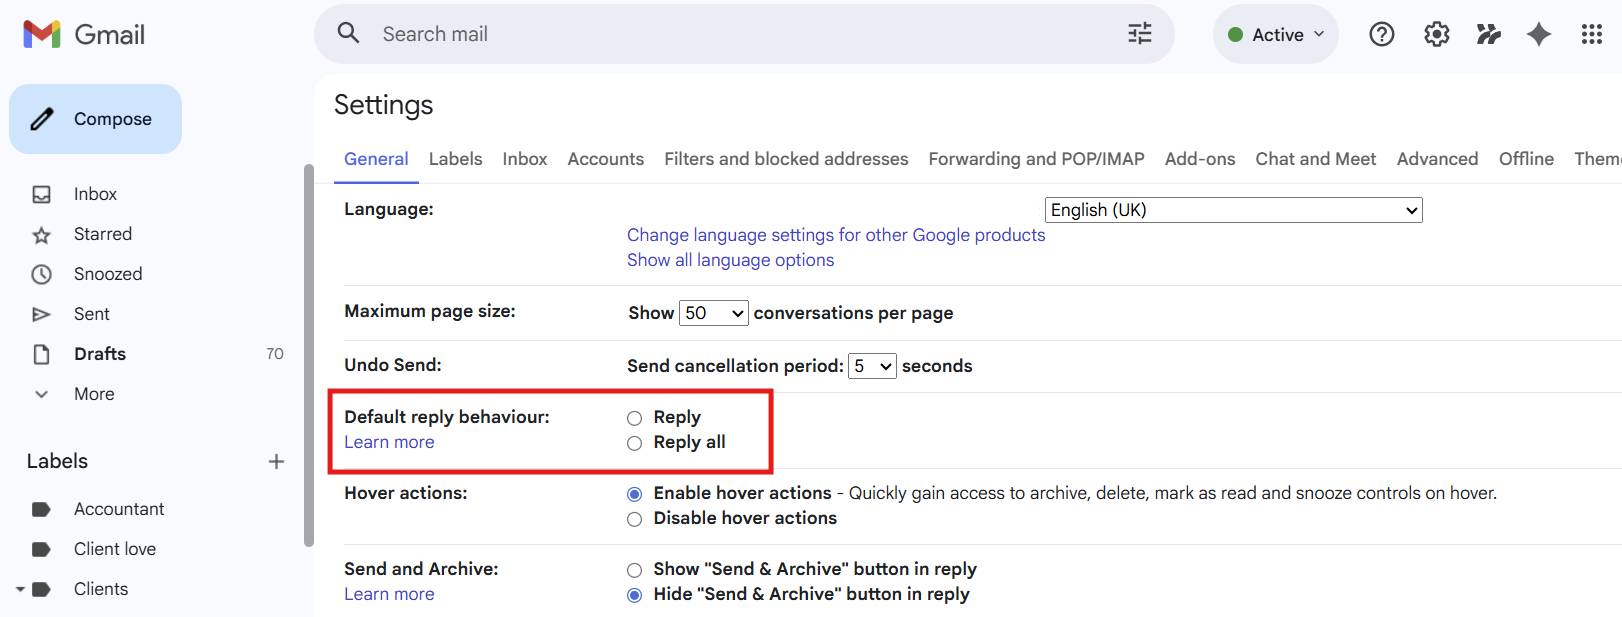Switch to the Inbox settings tab
The image size is (1622, 617).
coord(525,159)
